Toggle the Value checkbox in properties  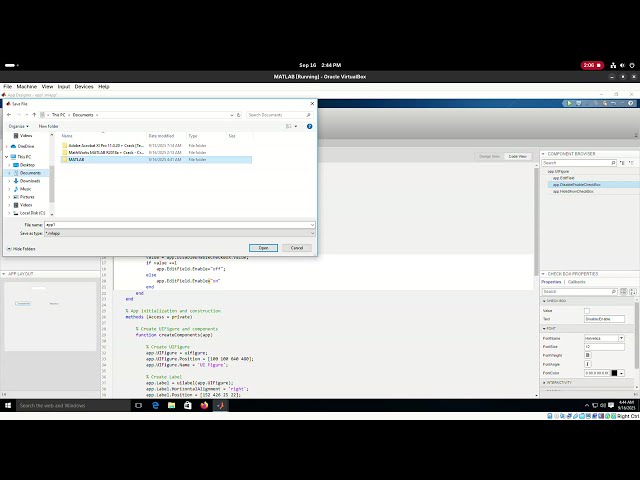click(587, 311)
